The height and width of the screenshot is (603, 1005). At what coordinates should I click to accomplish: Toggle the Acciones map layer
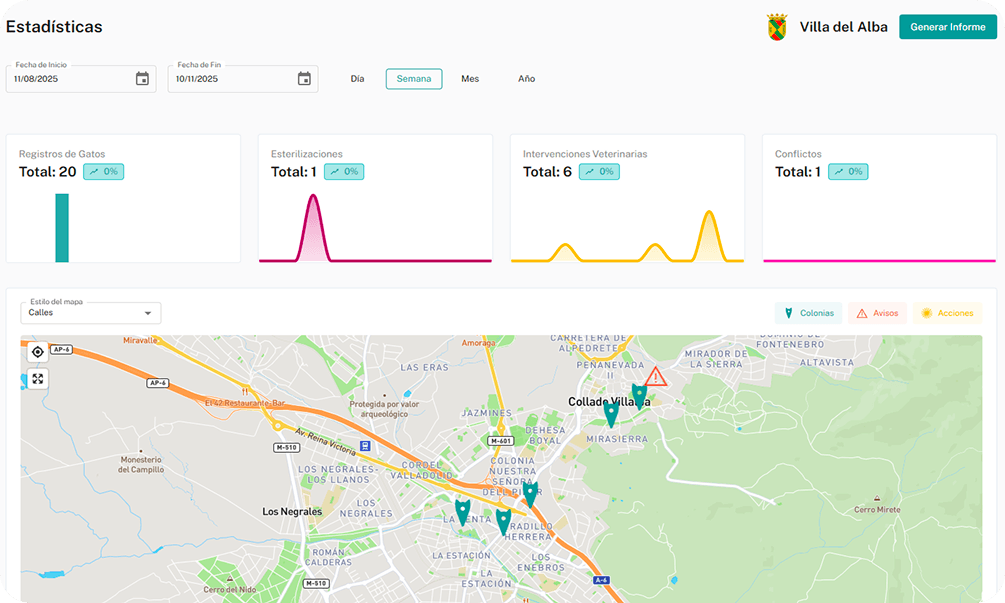click(x=947, y=313)
